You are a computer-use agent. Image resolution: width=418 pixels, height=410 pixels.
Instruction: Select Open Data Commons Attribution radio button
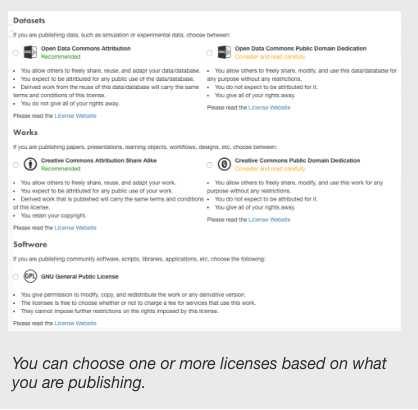click(16, 53)
